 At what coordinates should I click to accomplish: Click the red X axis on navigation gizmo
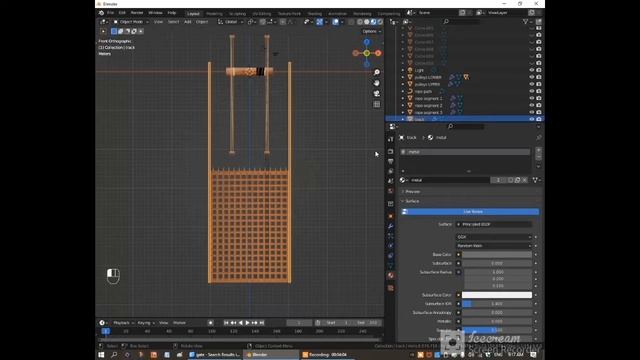tap(378, 53)
